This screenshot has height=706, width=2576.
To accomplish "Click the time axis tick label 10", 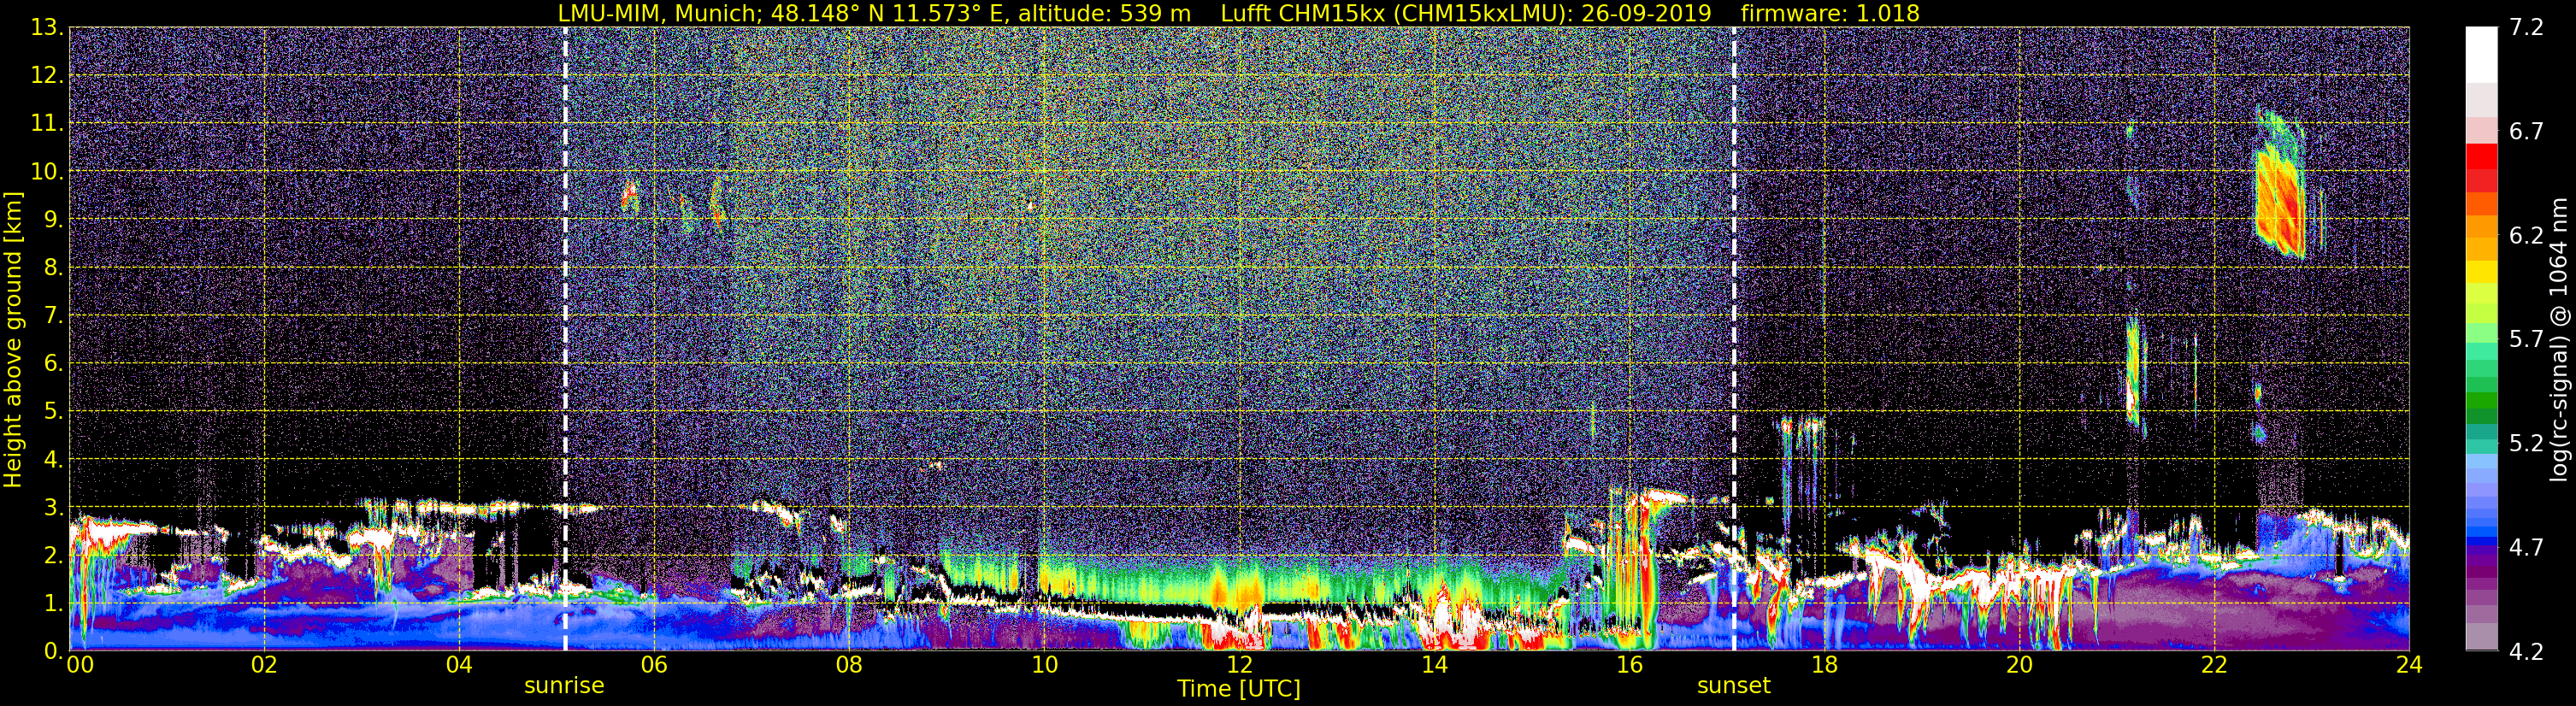I will tap(1044, 665).
